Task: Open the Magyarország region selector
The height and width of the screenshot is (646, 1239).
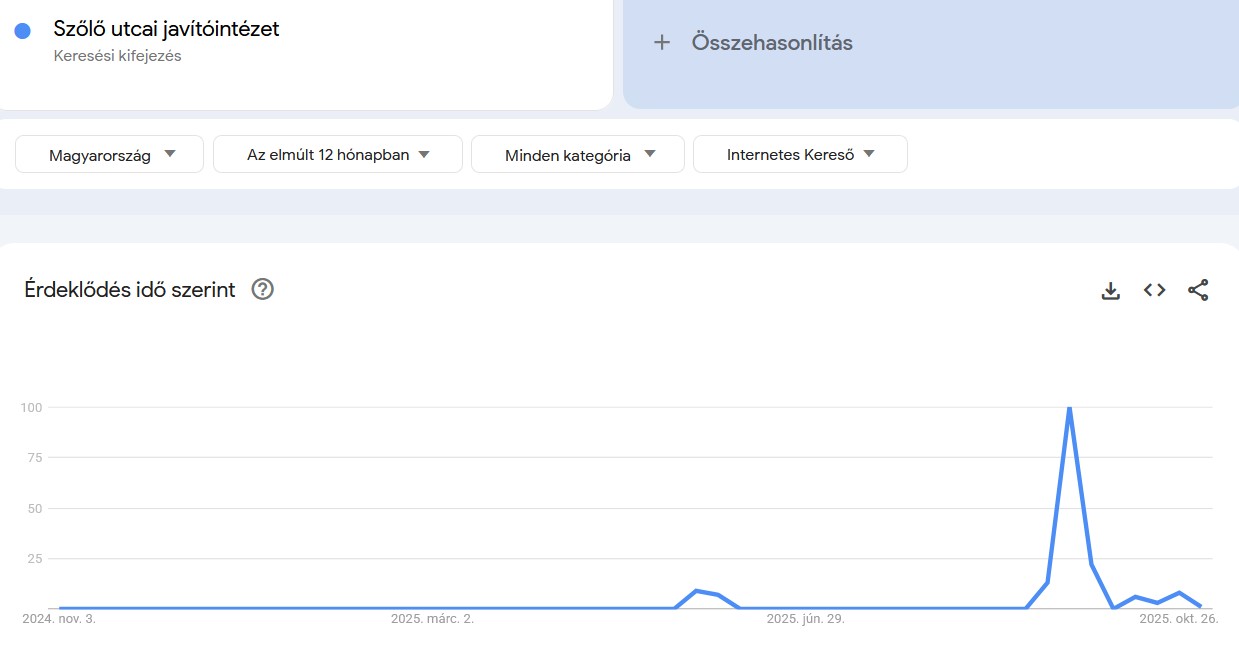Action: click(108, 154)
